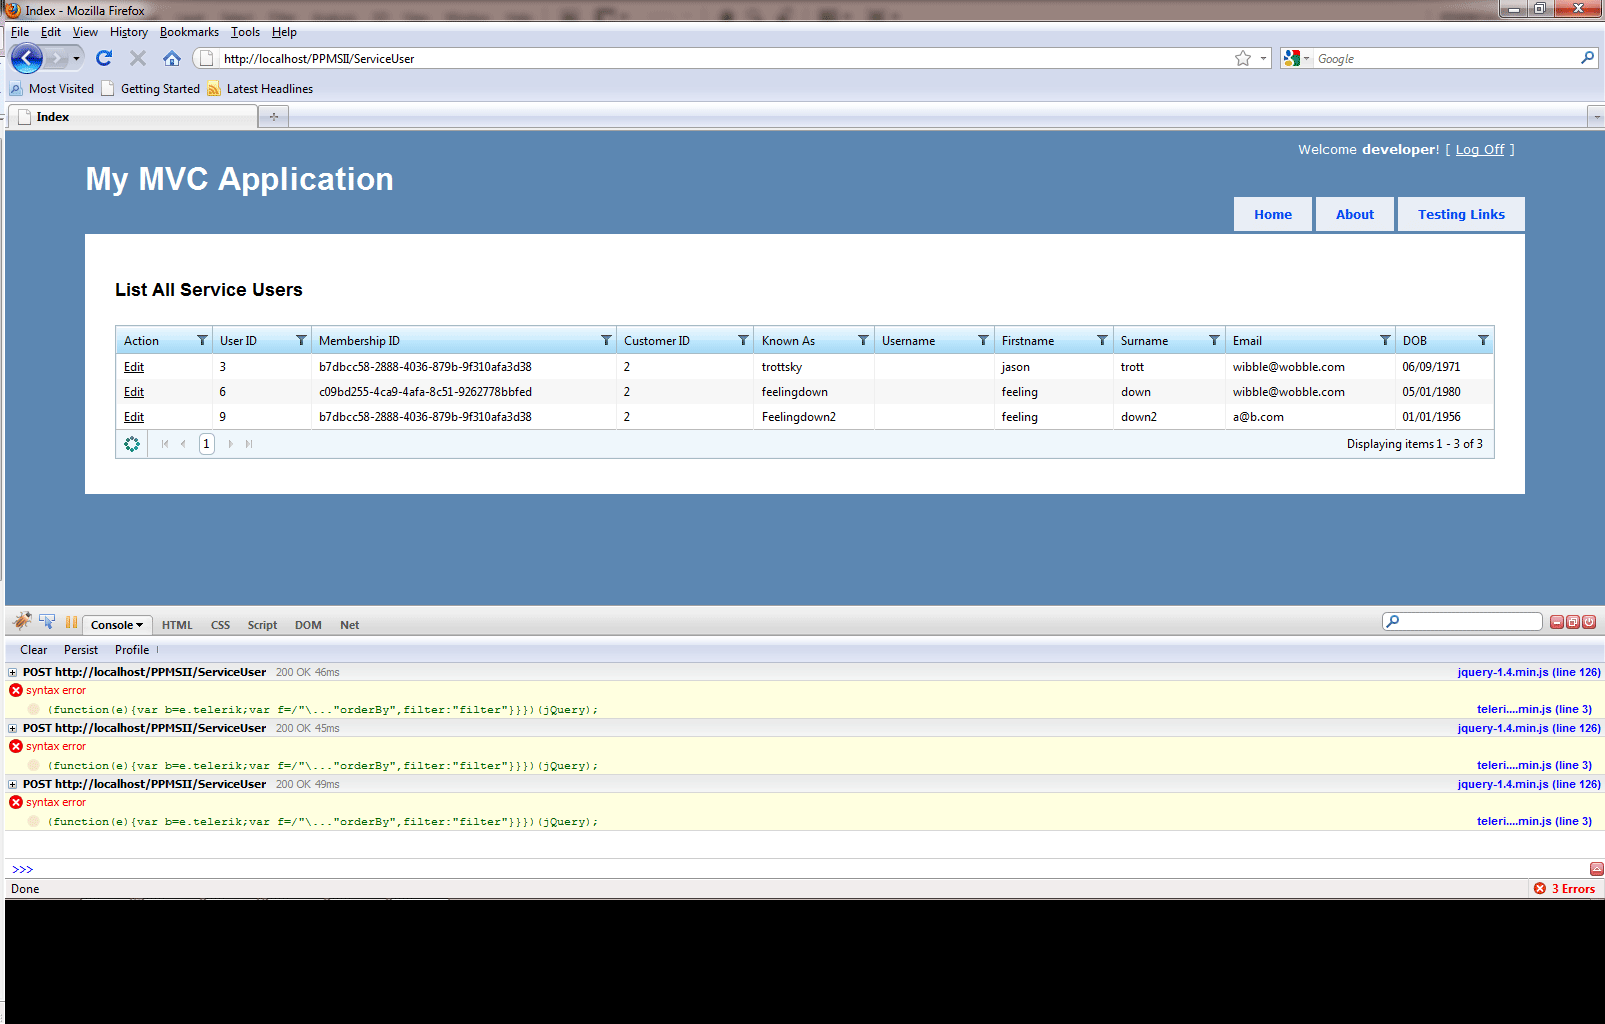1605x1024 pixels.
Task: Activate Firebug inspect element icon
Action: point(47,622)
